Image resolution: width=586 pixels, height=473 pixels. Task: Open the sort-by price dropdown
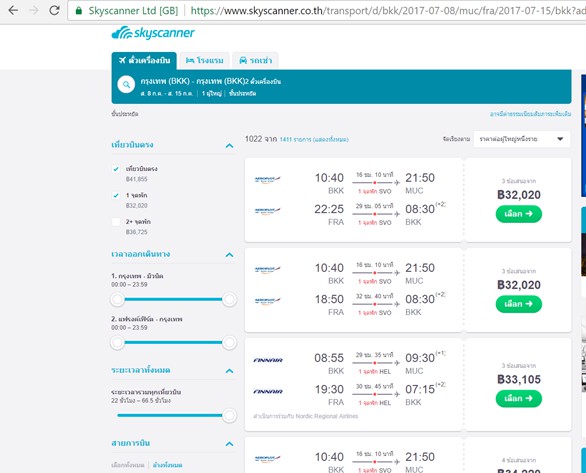(522, 139)
